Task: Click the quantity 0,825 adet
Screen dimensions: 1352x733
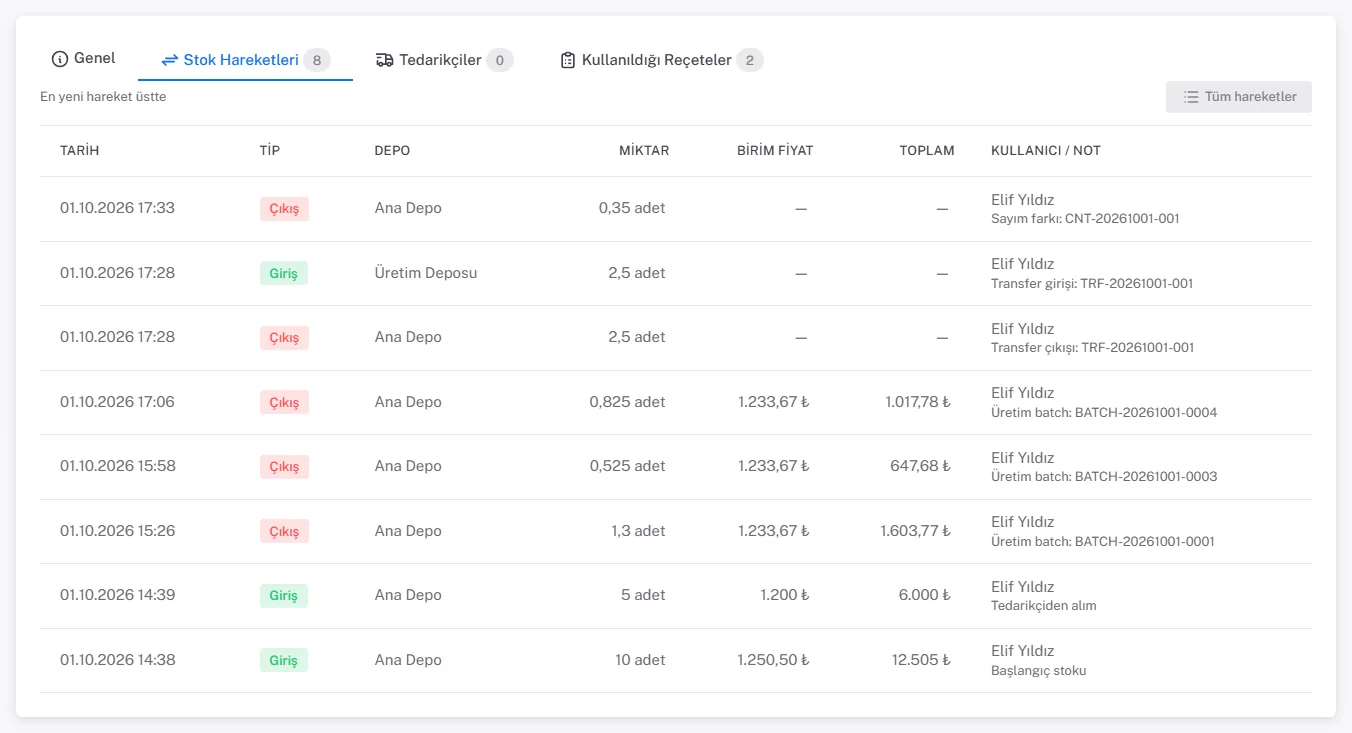Action: point(627,402)
